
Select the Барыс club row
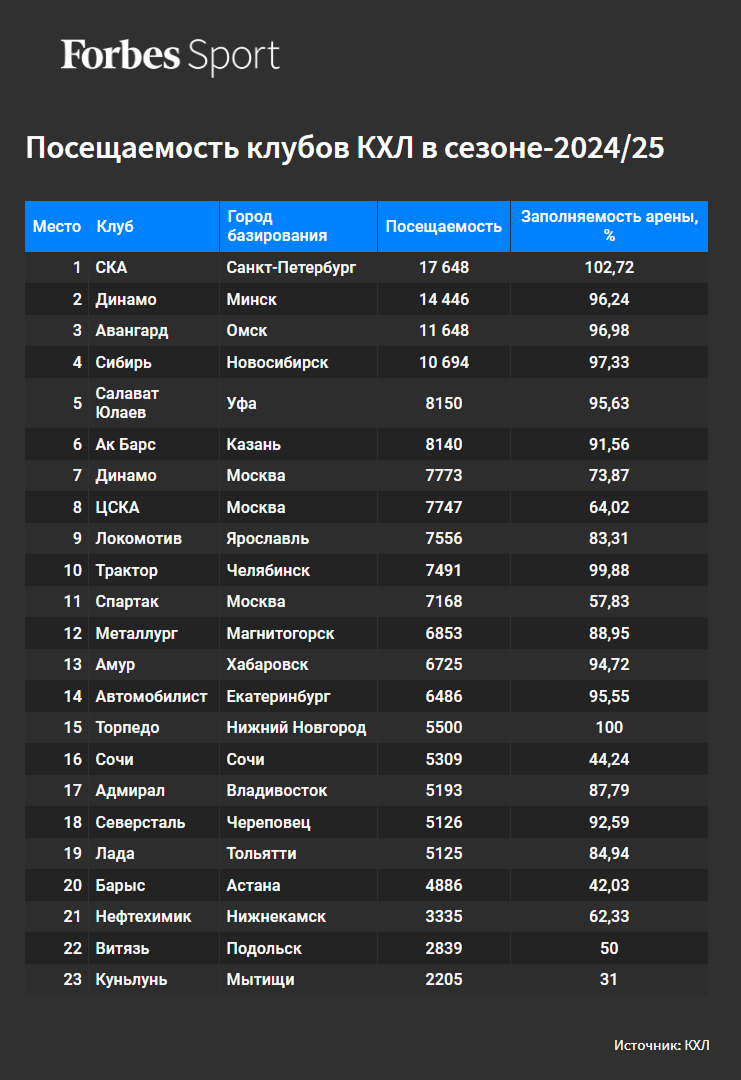coord(366,885)
